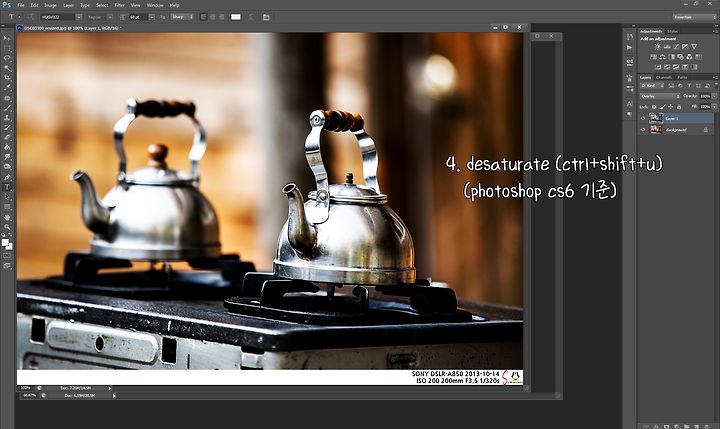Add a Color Balance adjustment
The image size is (720, 429).
(x=663, y=57)
